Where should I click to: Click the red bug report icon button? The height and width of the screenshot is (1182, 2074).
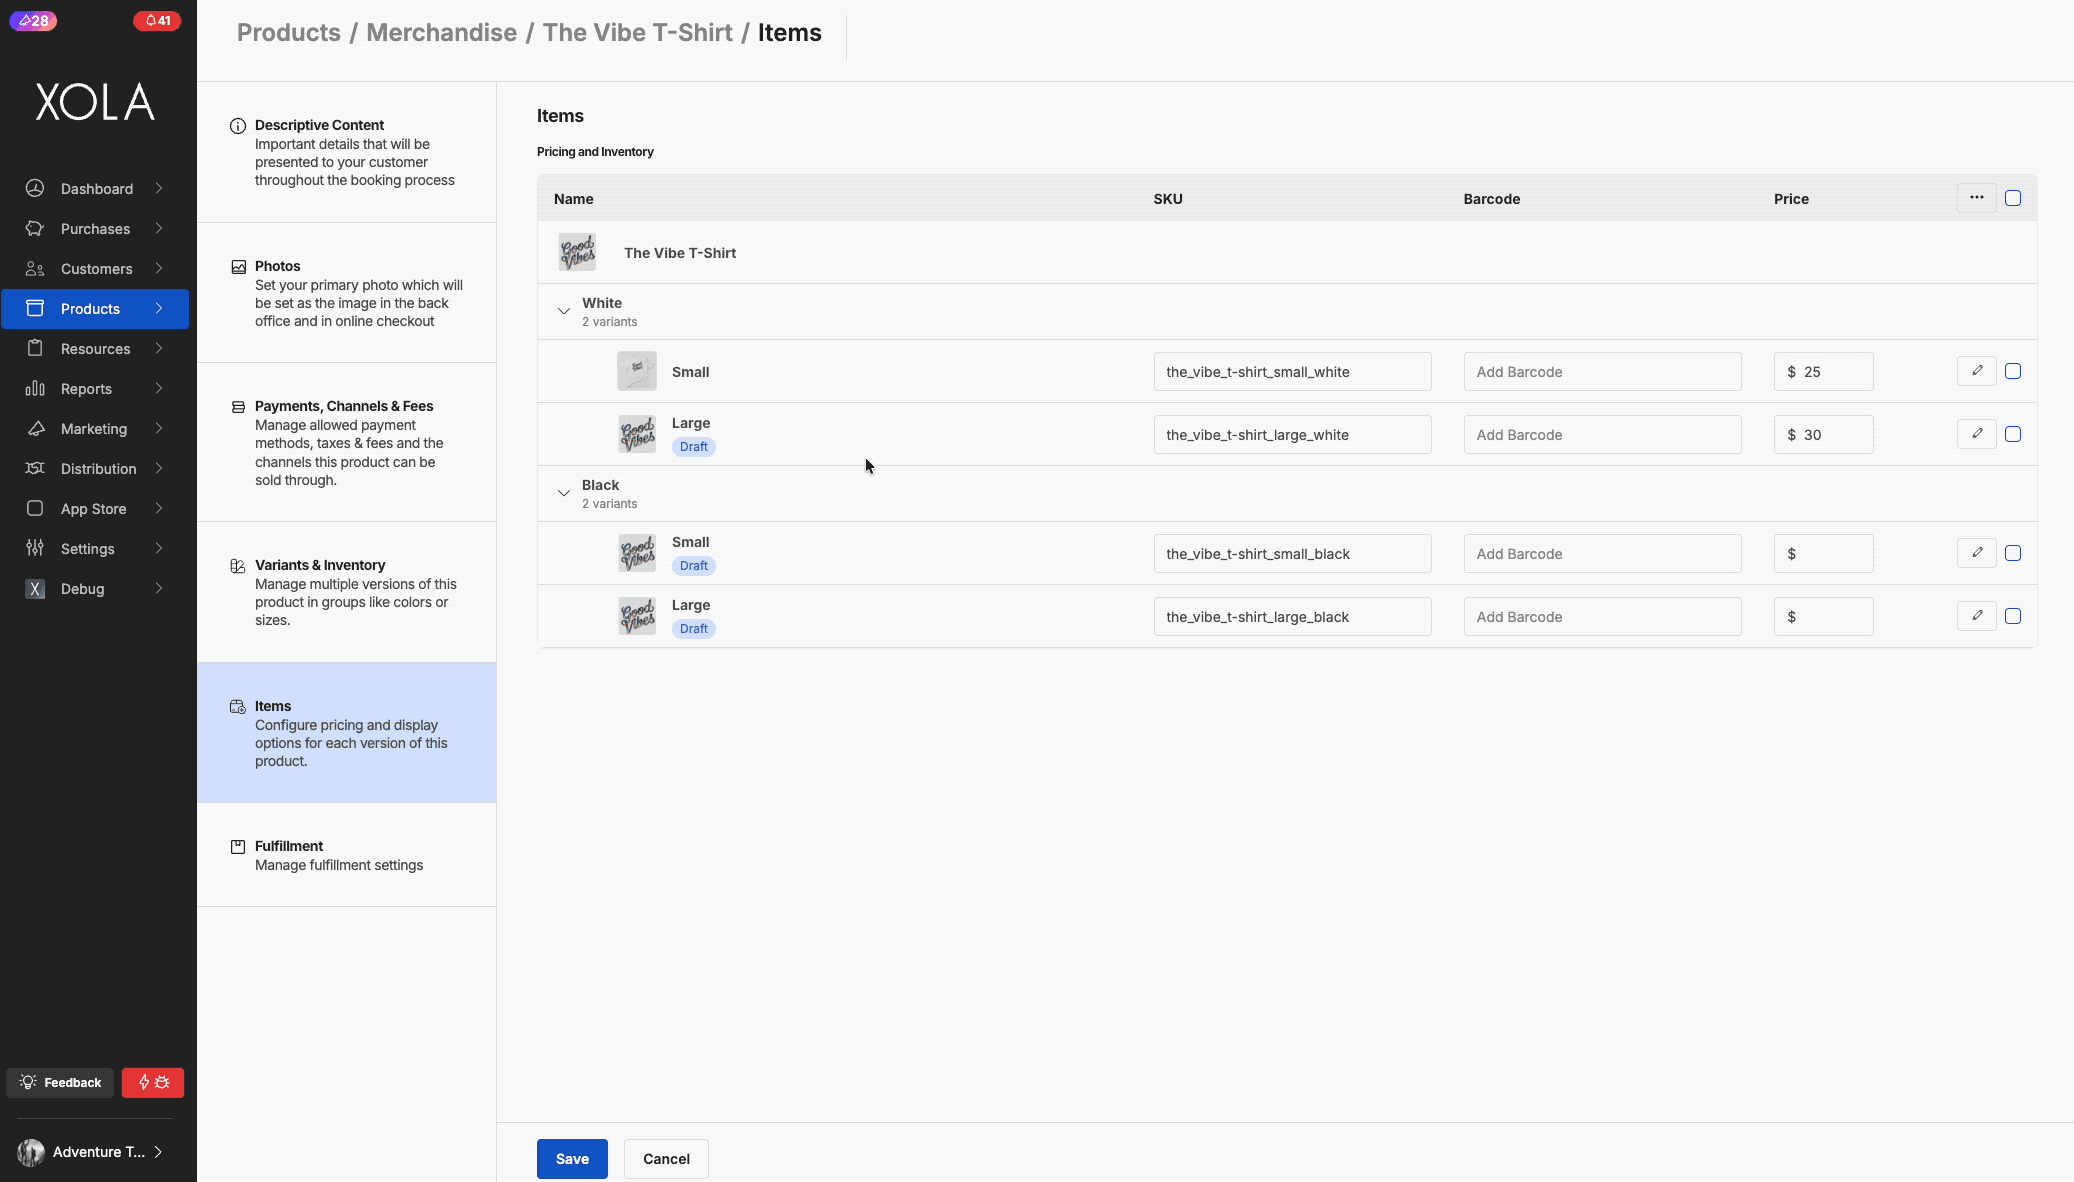[153, 1082]
